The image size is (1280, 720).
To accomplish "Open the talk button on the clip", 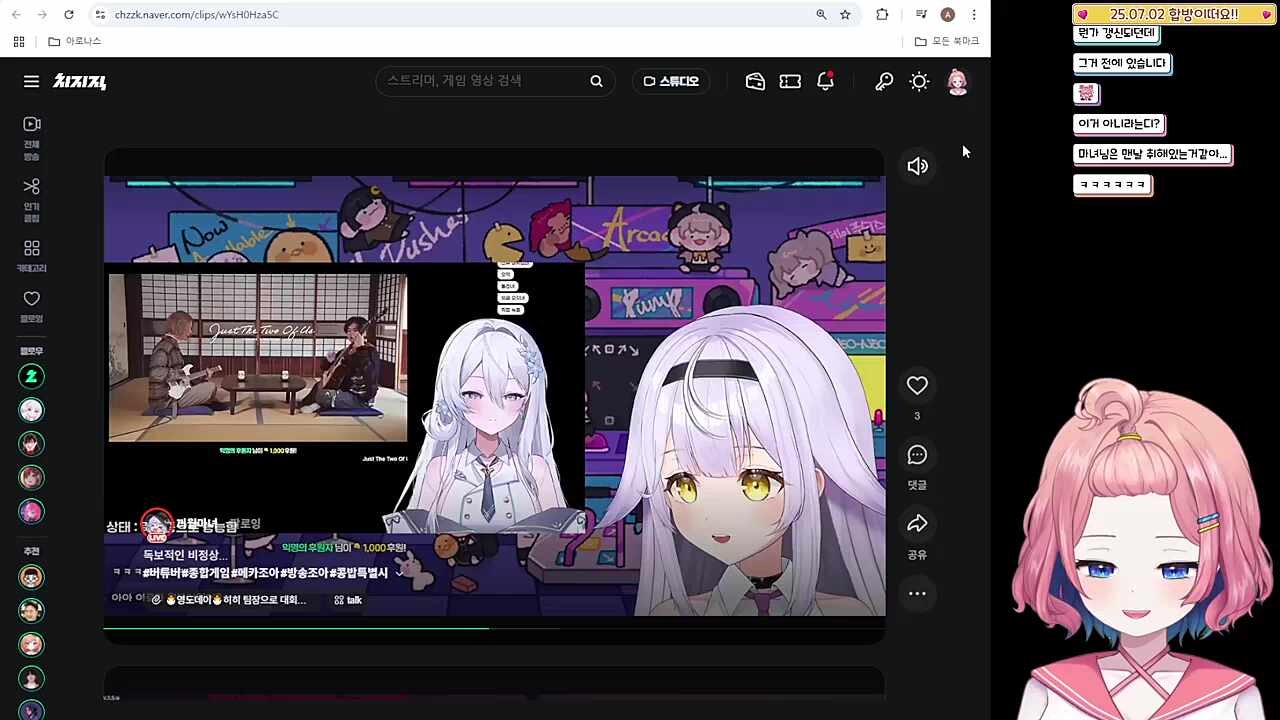I will (x=348, y=600).
